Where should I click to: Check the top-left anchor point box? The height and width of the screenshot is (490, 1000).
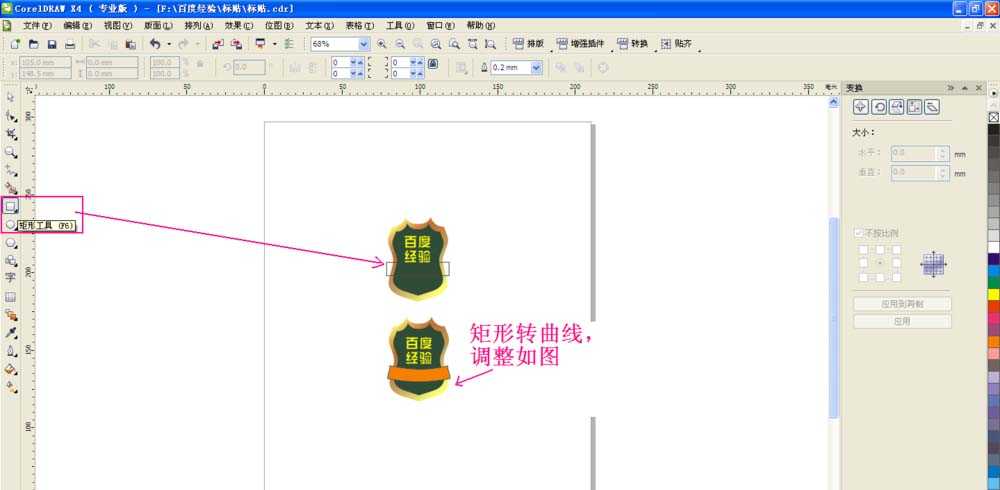[861, 249]
